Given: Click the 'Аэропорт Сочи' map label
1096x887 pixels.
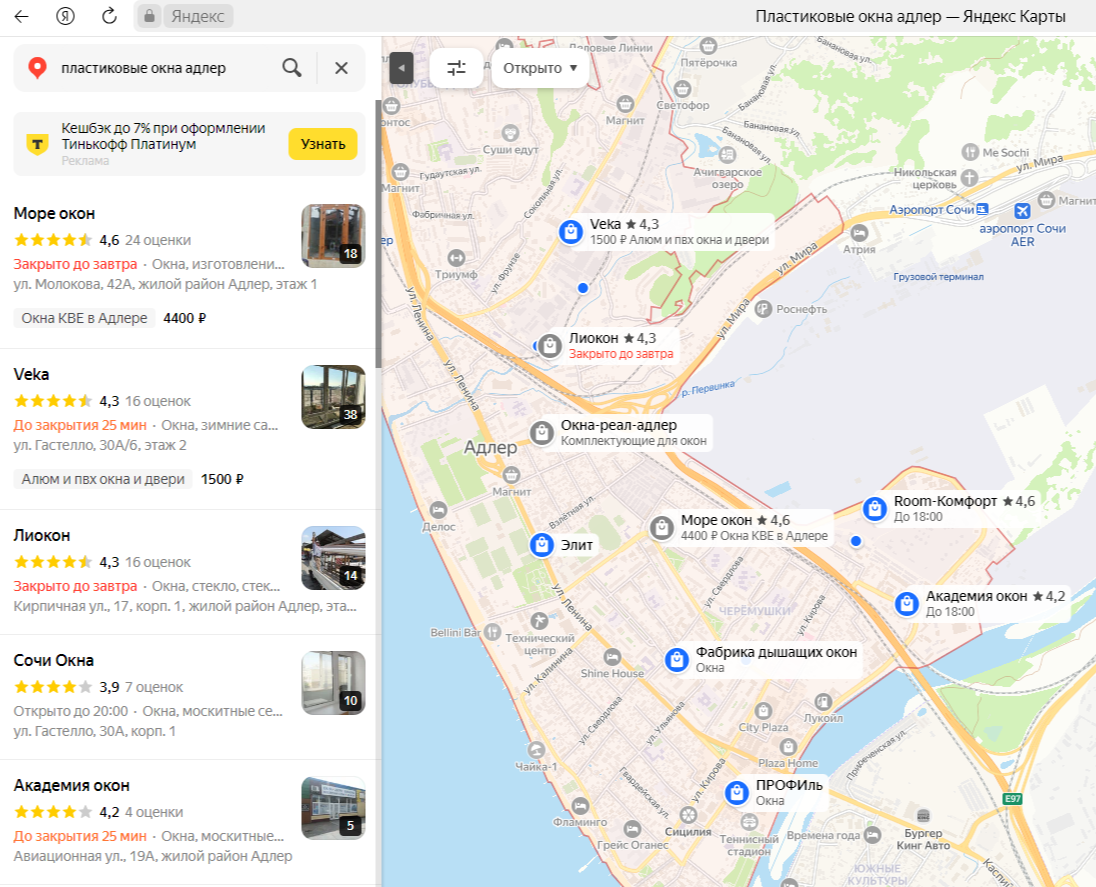Looking at the screenshot, I should (x=931, y=210).
